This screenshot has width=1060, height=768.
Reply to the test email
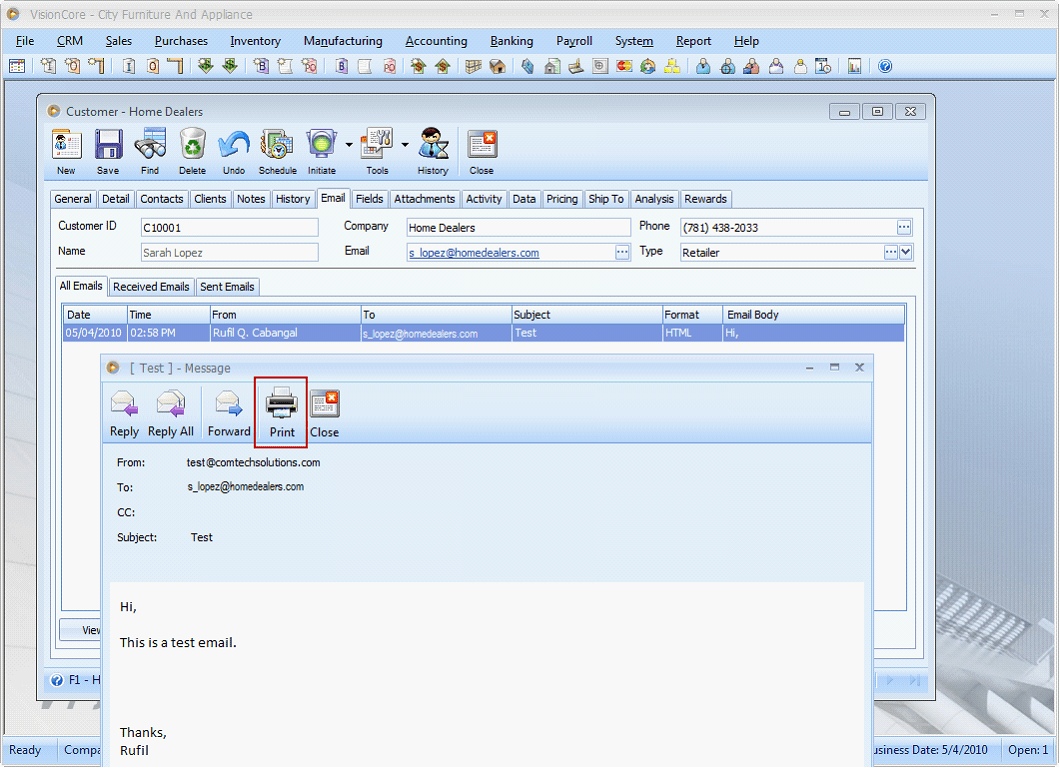pos(123,411)
